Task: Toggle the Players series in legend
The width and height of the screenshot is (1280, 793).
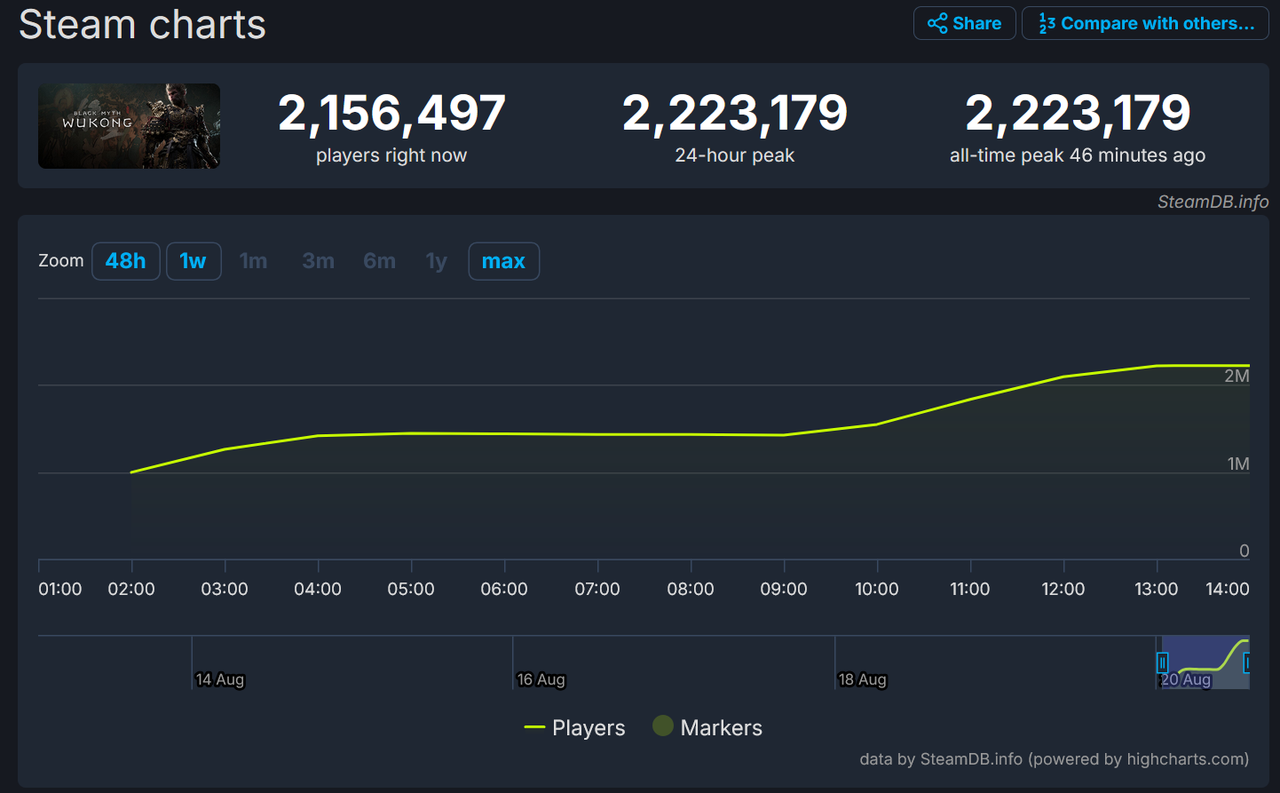Action: pos(575,728)
